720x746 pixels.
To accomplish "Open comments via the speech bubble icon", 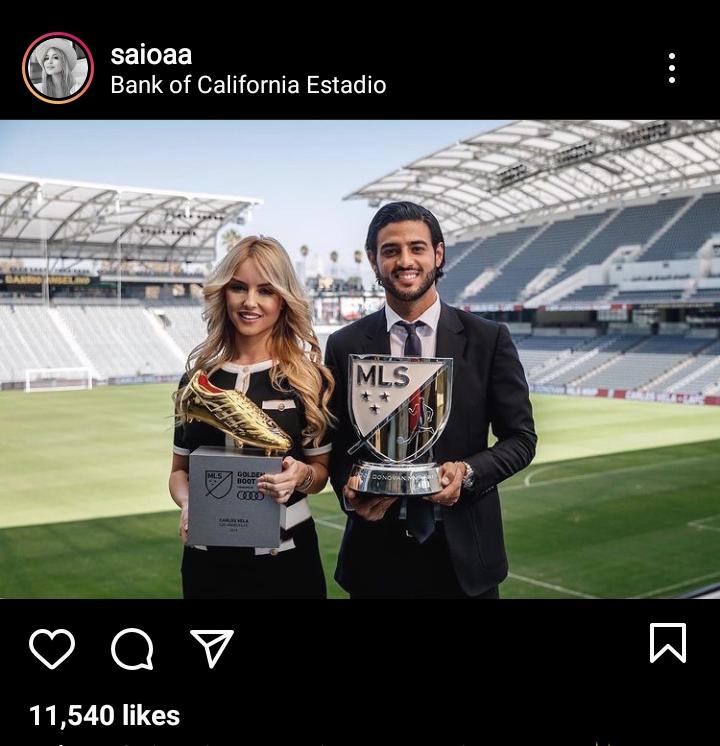I will point(132,648).
